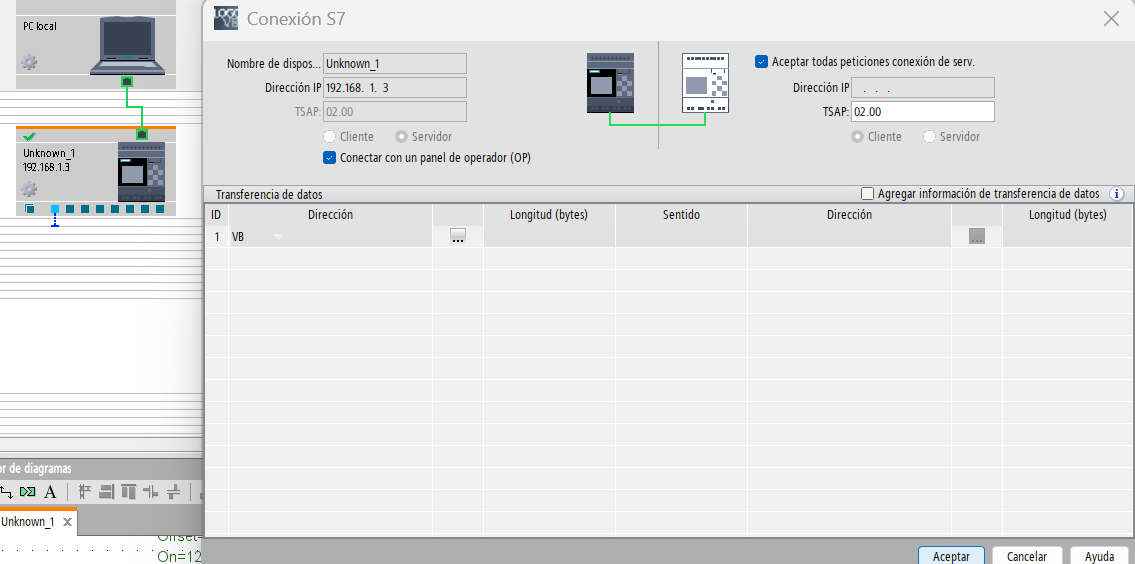Select the Unknown_1 LOGO device image
The width and height of the screenshot is (1135, 564).
pyautogui.click(x=141, y=172)
